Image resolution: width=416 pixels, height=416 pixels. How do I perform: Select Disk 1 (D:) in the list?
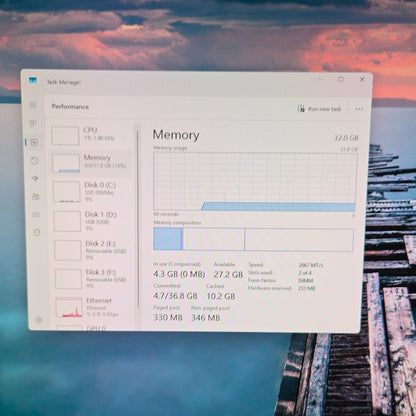click(x=92, y=221)
